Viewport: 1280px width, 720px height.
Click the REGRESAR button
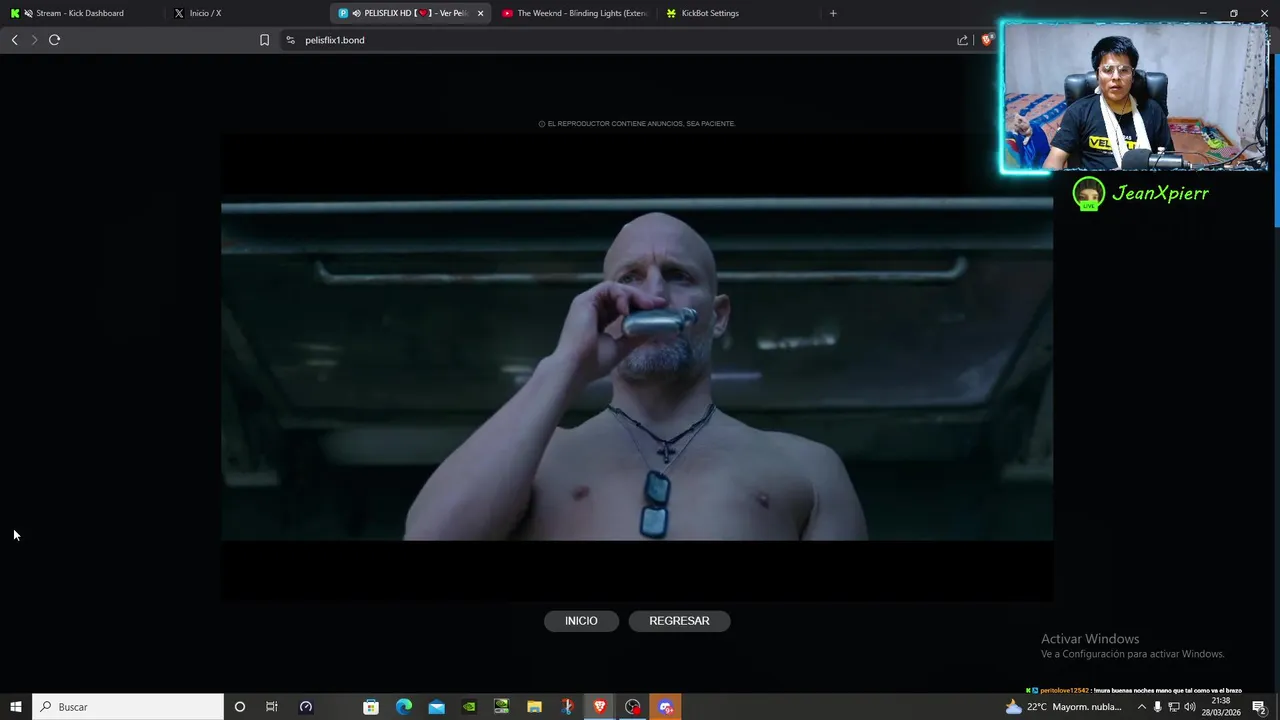(x=679, y=621)
